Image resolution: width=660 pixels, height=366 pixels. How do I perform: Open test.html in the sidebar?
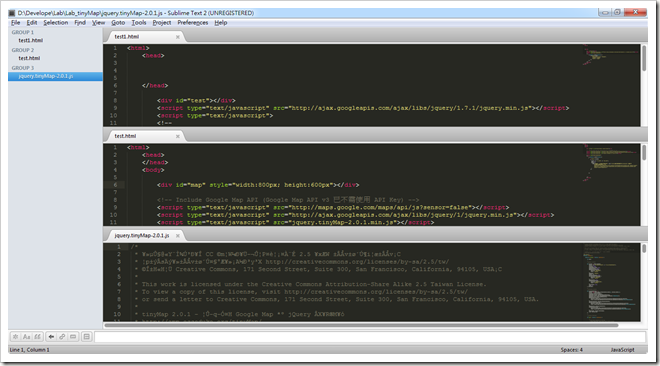pyautogui.click(x=29, y=58)
